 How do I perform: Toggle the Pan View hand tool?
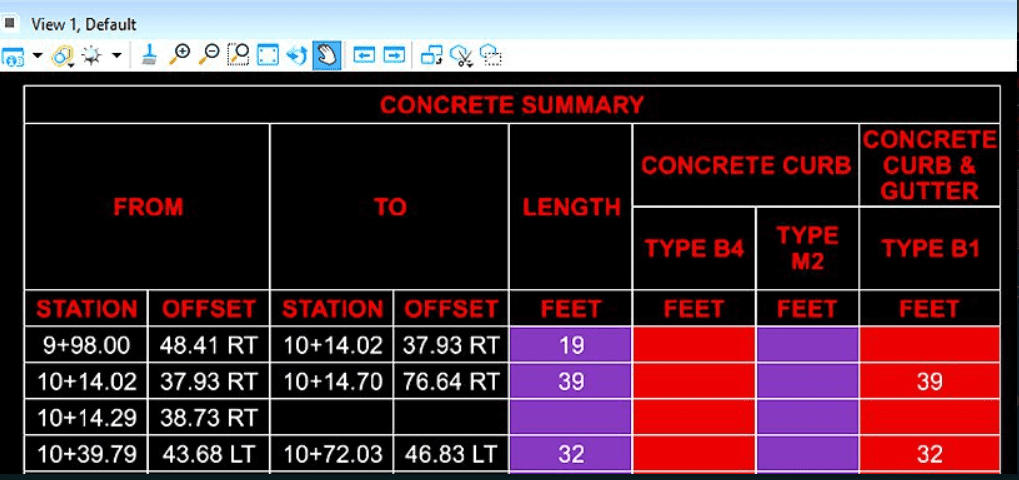coord(327,56)
